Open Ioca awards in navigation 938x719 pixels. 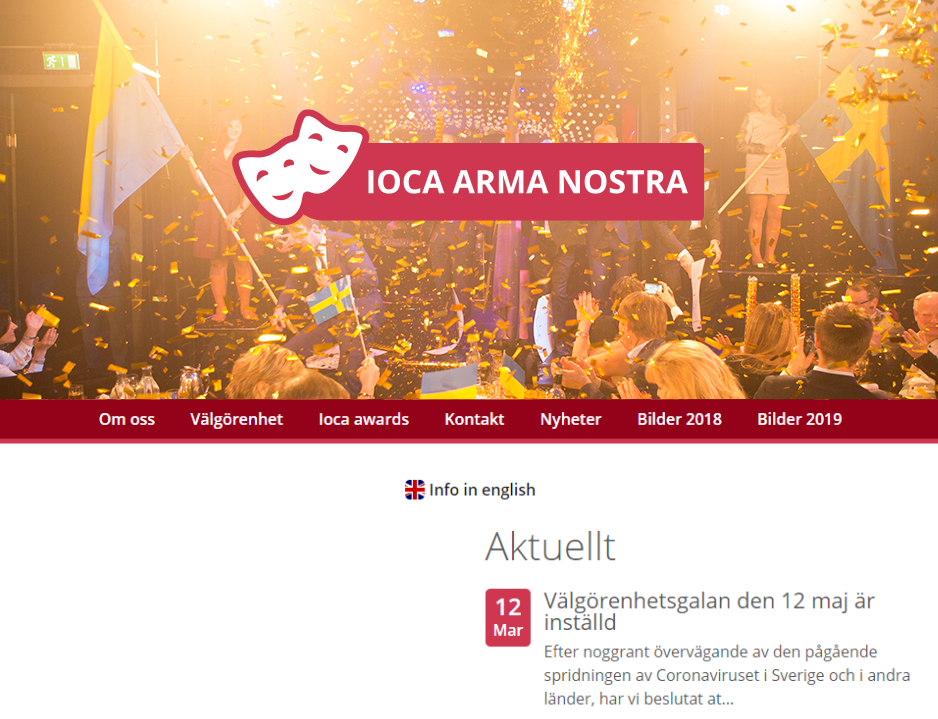[364, 419]
